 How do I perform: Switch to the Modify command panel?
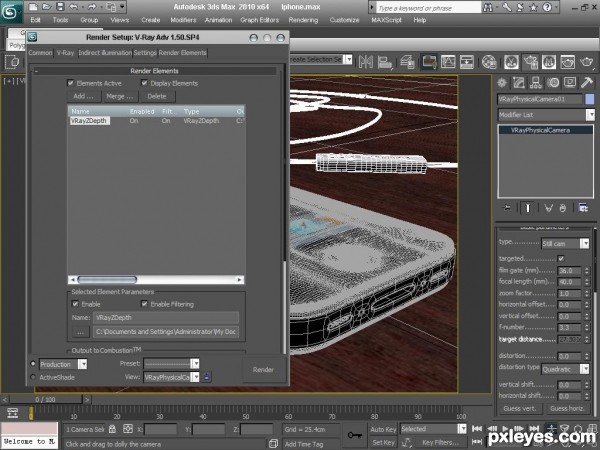tap(518, 83)
